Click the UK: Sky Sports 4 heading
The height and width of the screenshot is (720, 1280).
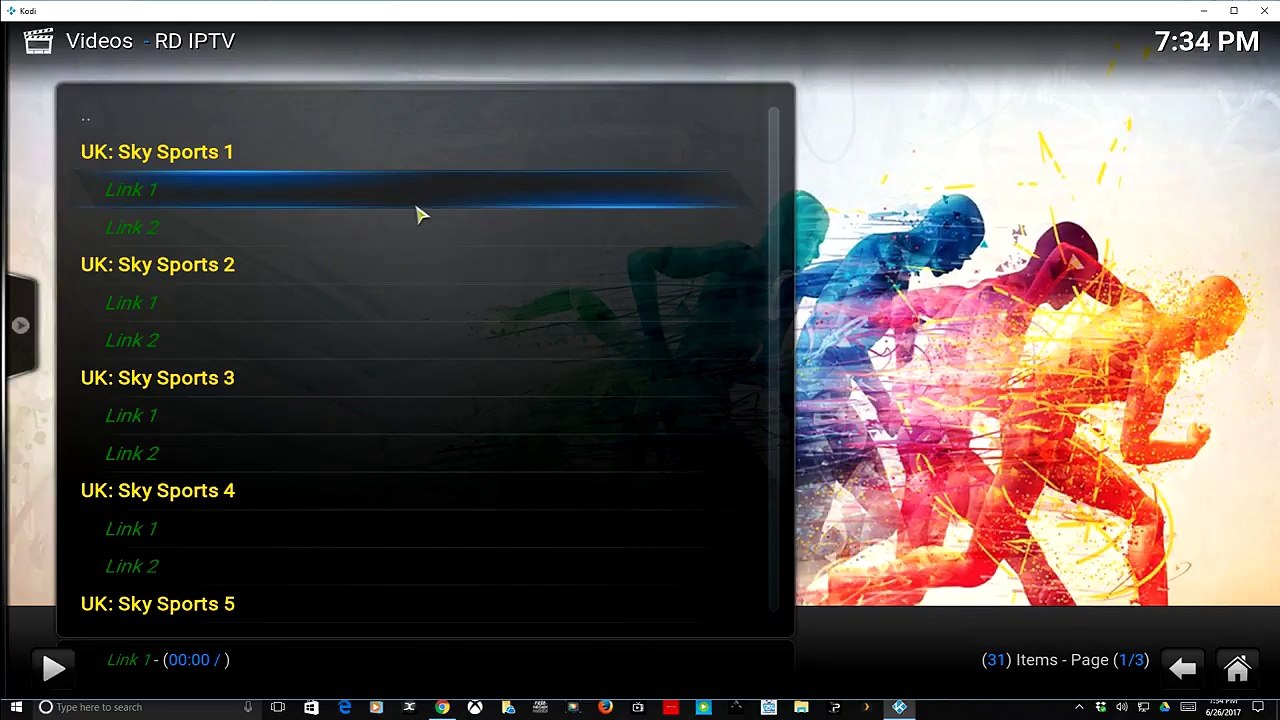coord(158,491)
